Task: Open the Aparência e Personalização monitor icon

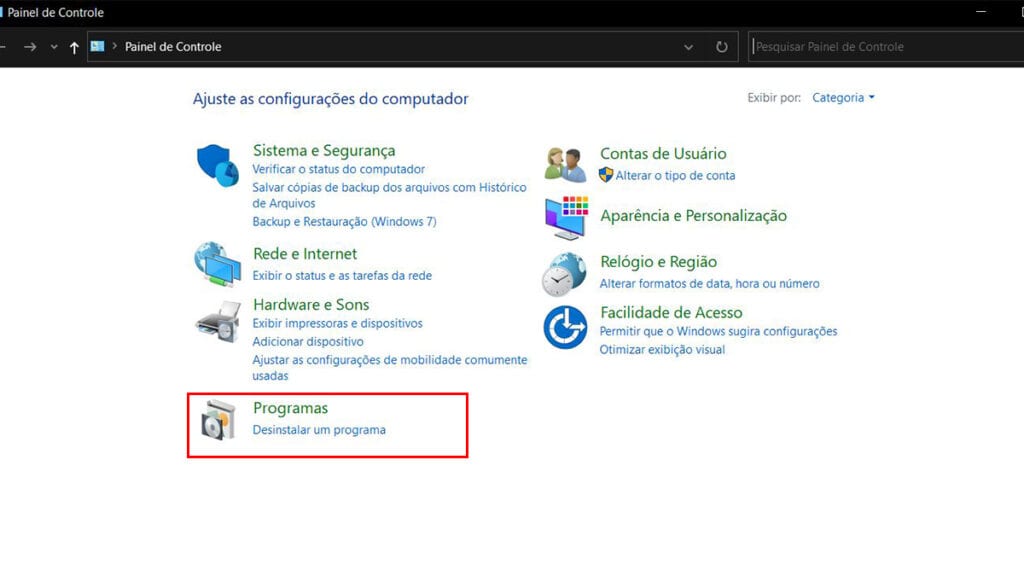Action: pyautogui.click(x=566, y=217)
